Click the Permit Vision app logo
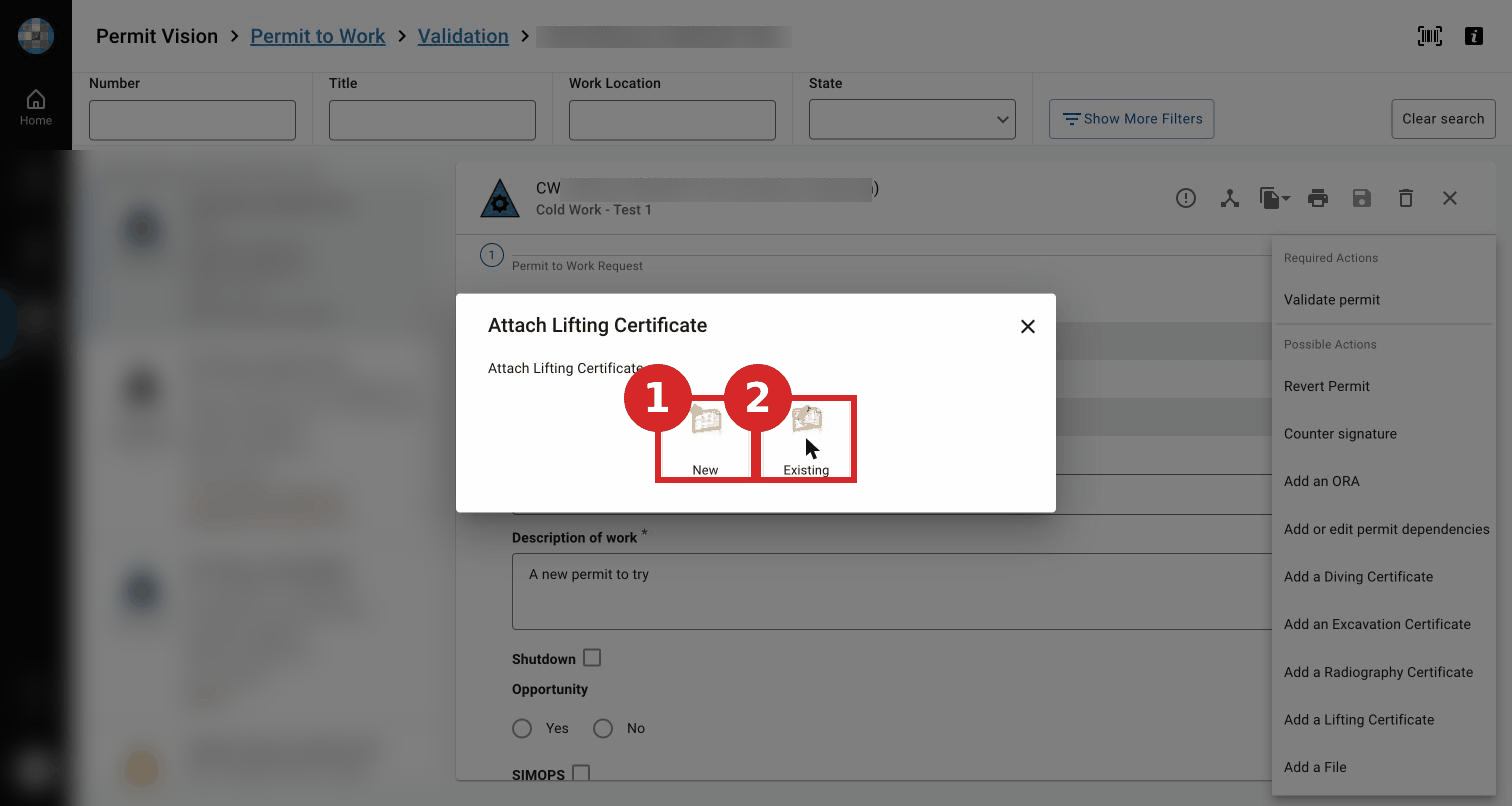 click(x=36, y=36)
